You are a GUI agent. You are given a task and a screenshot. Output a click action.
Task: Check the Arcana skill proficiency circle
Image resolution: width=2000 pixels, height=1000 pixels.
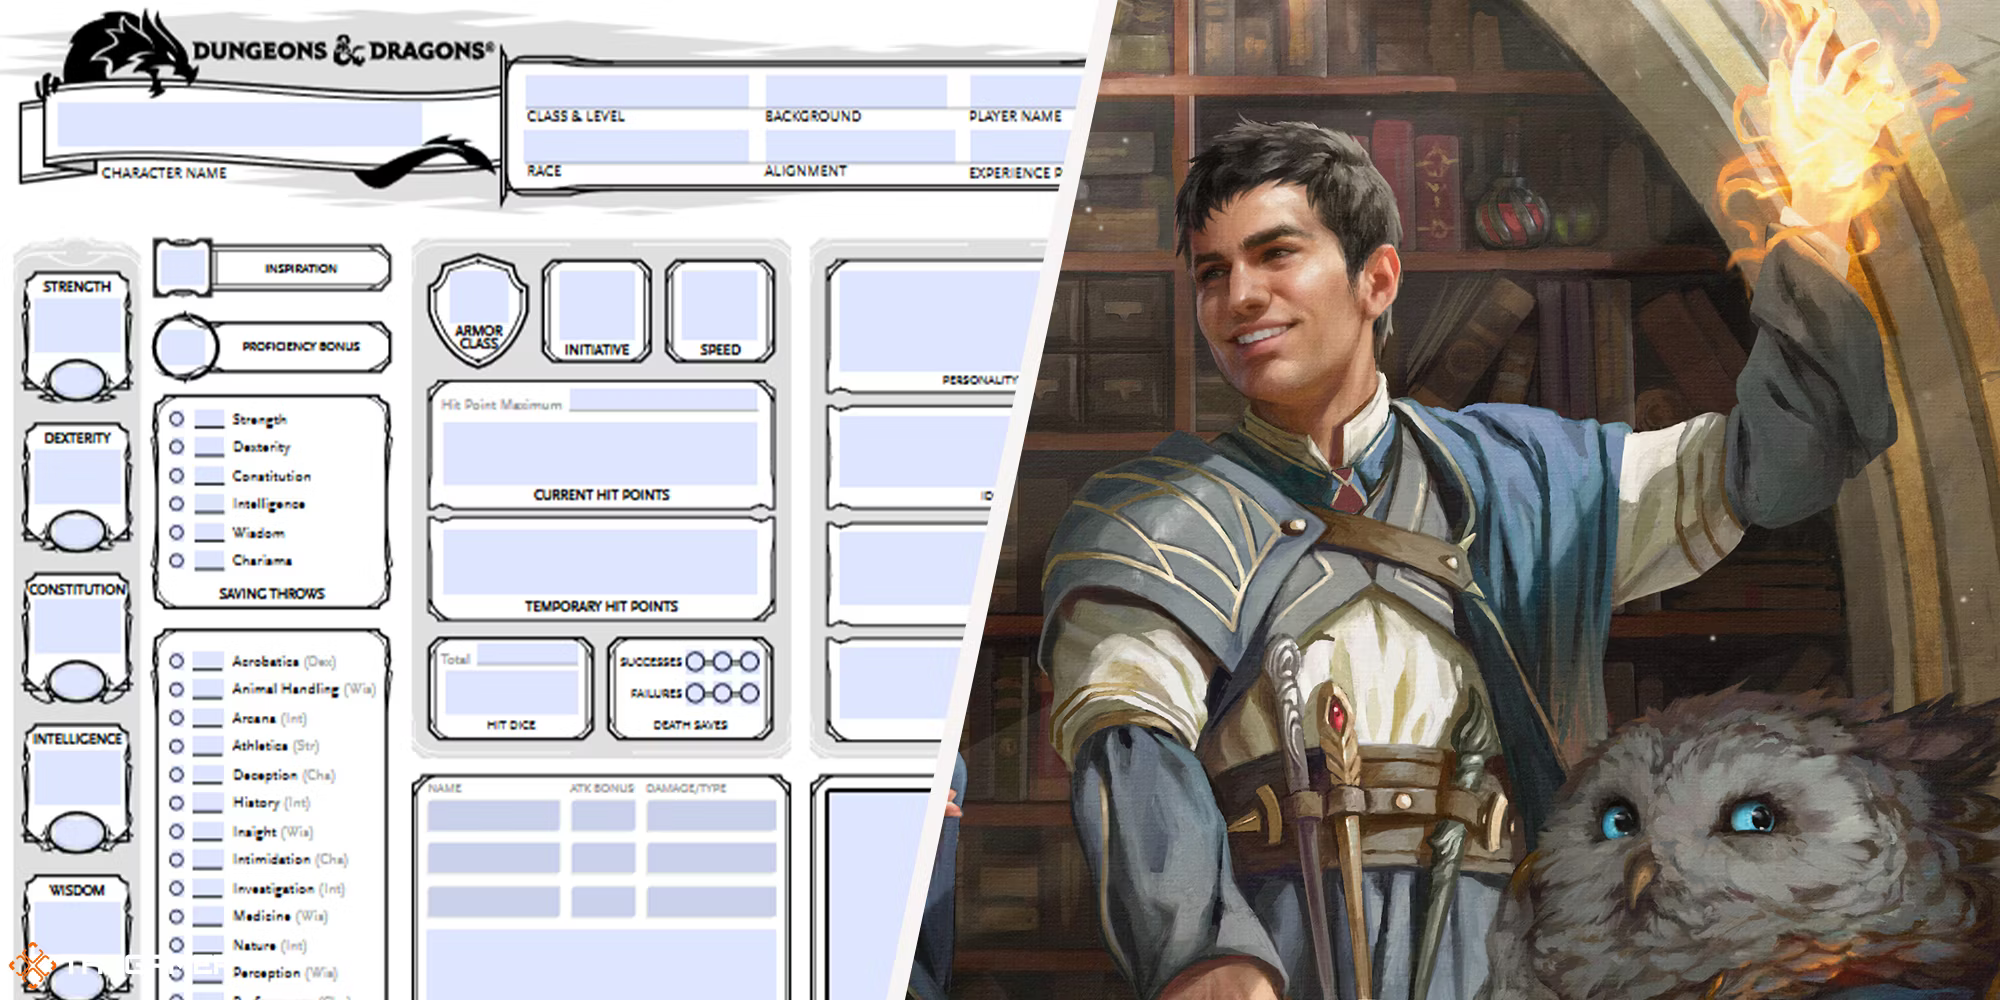tap(177, 718)
